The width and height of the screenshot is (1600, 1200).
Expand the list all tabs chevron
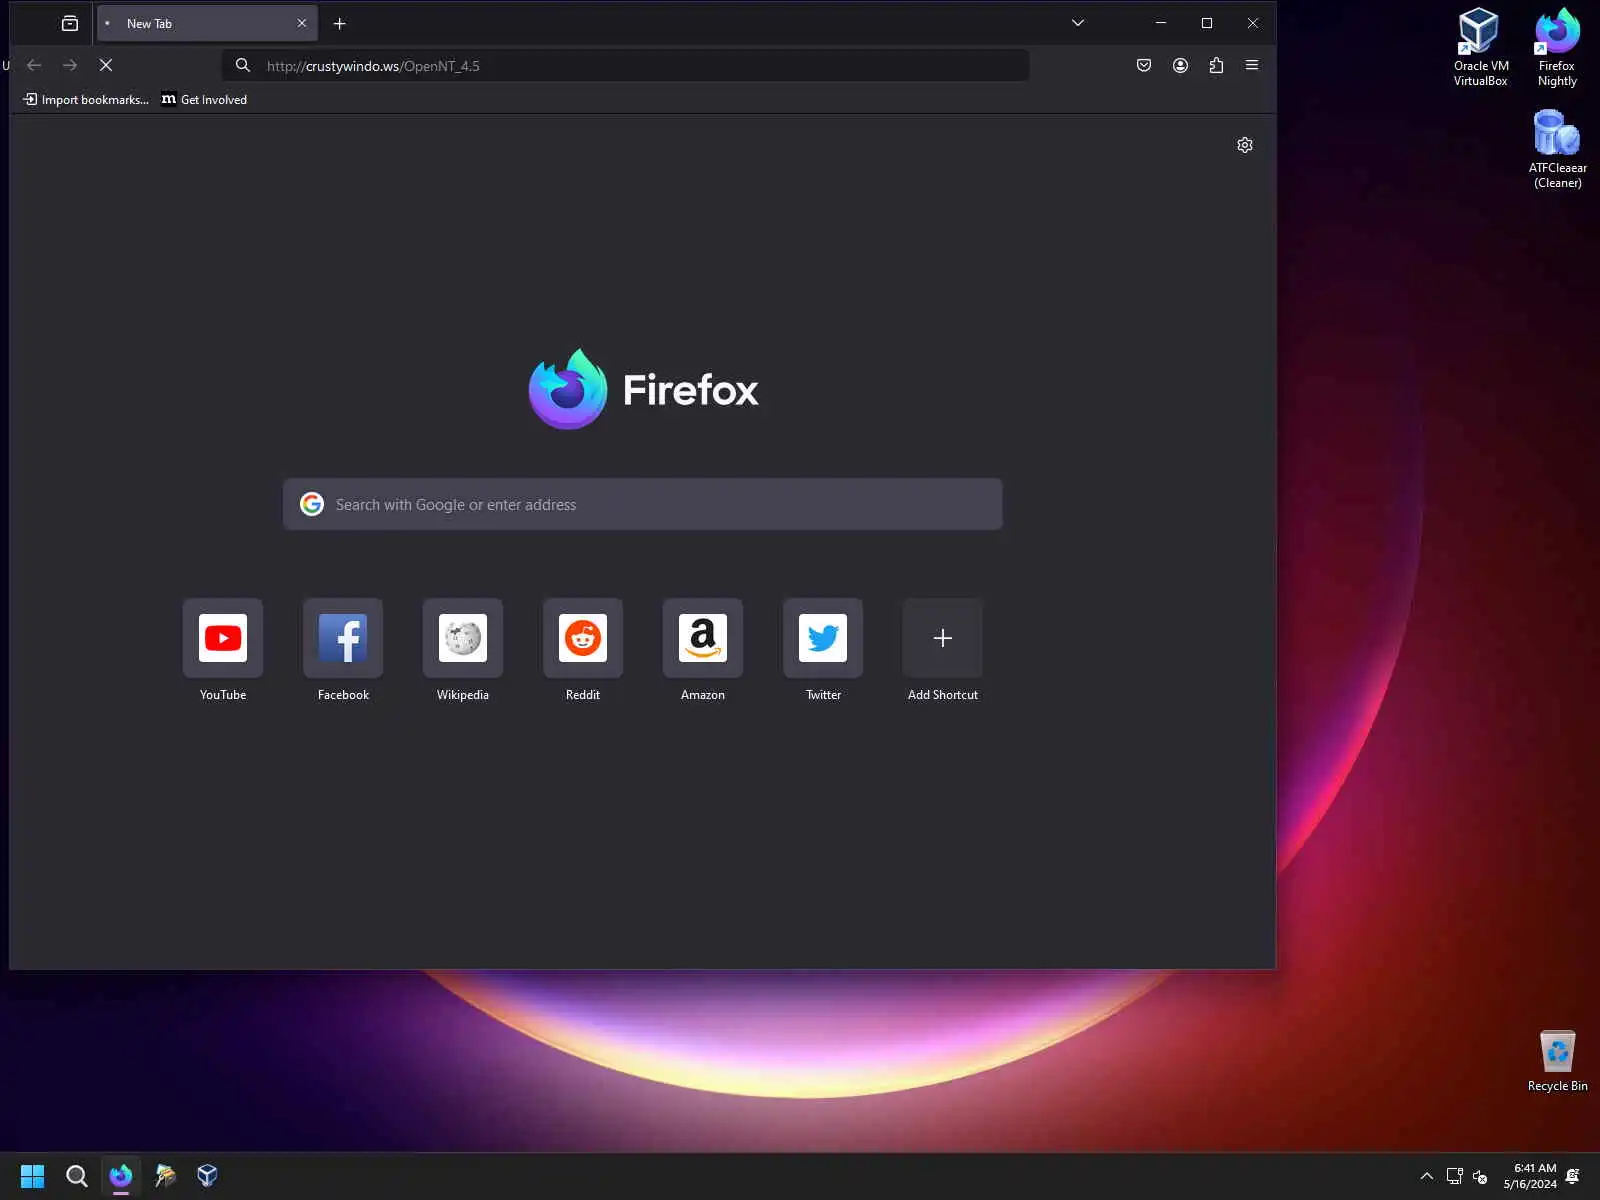coord(1078,23)
